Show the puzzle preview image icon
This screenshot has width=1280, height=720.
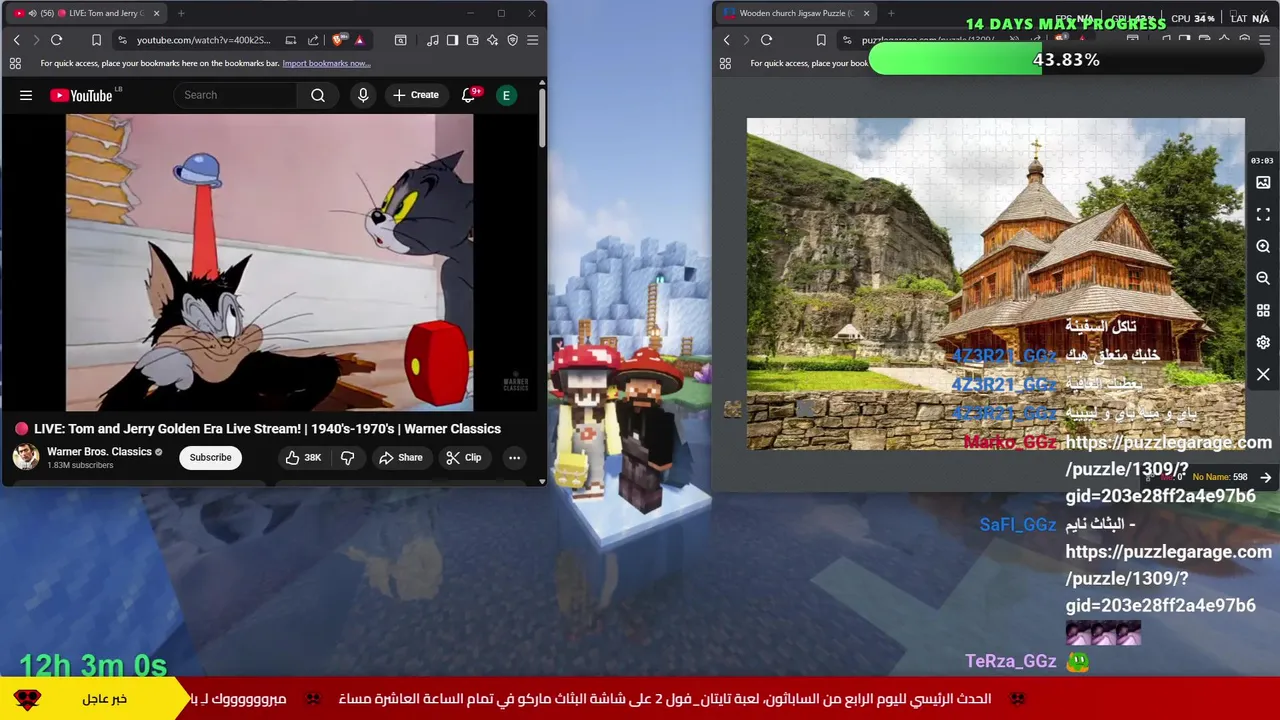click(x=1263, y=183)
